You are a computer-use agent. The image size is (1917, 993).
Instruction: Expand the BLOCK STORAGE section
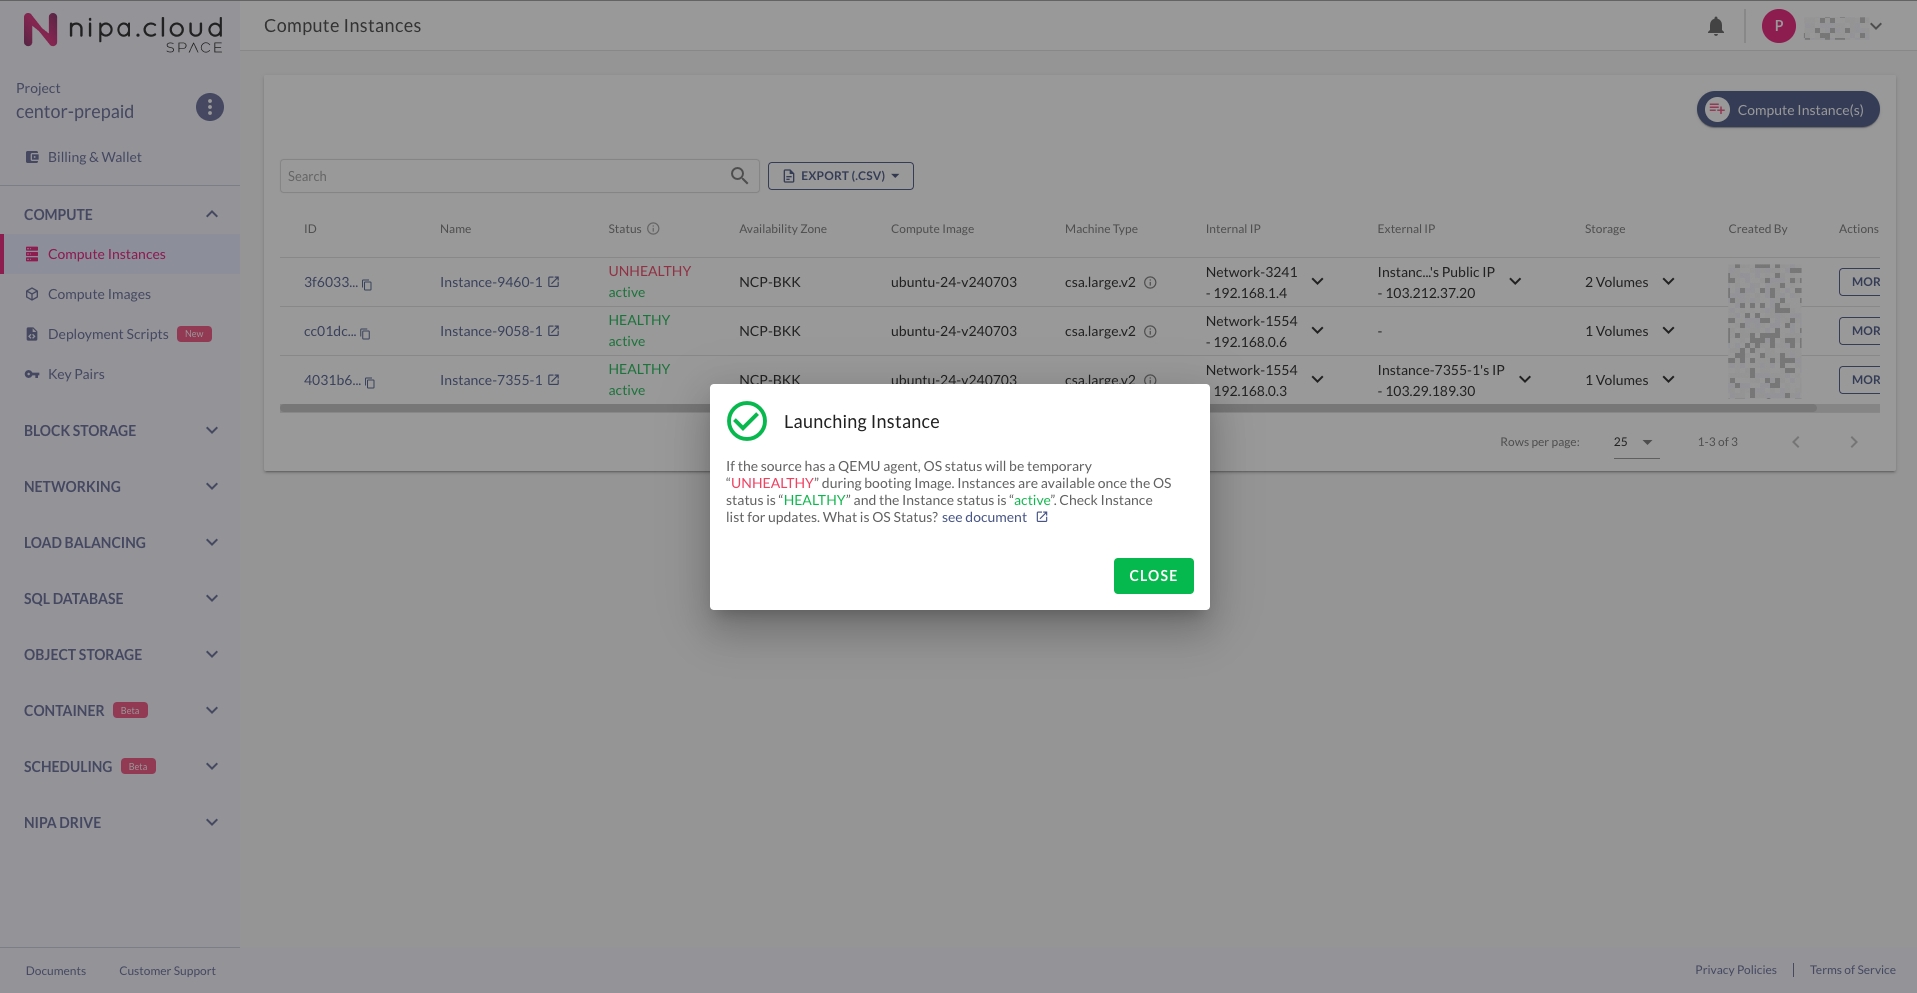[x=211, y=431]
